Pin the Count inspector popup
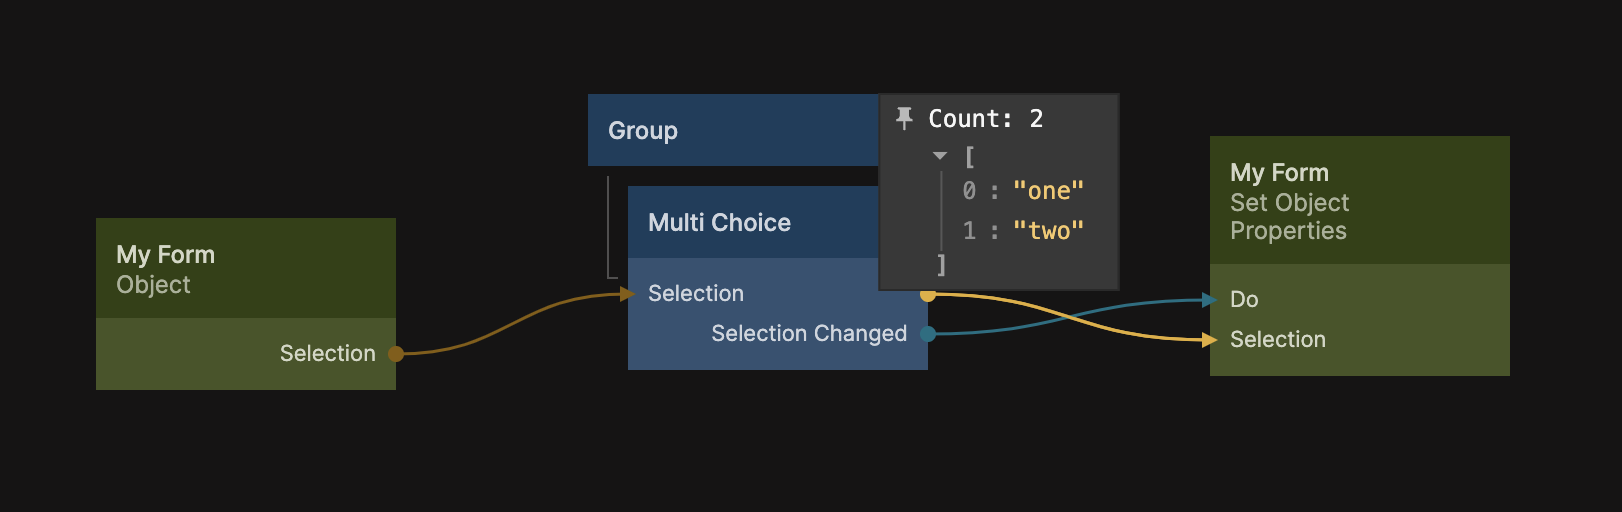Image resolution: width=1622 pixels, height=512 pixels. pyautogui.click(x=904, y=119)
